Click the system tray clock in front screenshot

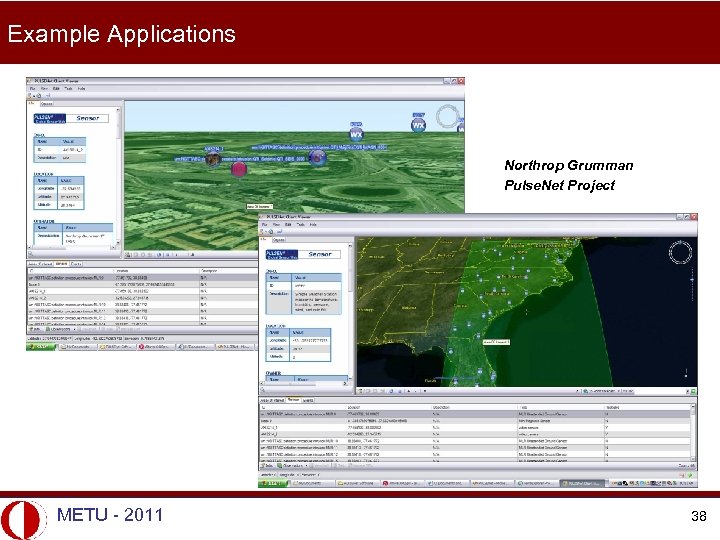point(686,484)
